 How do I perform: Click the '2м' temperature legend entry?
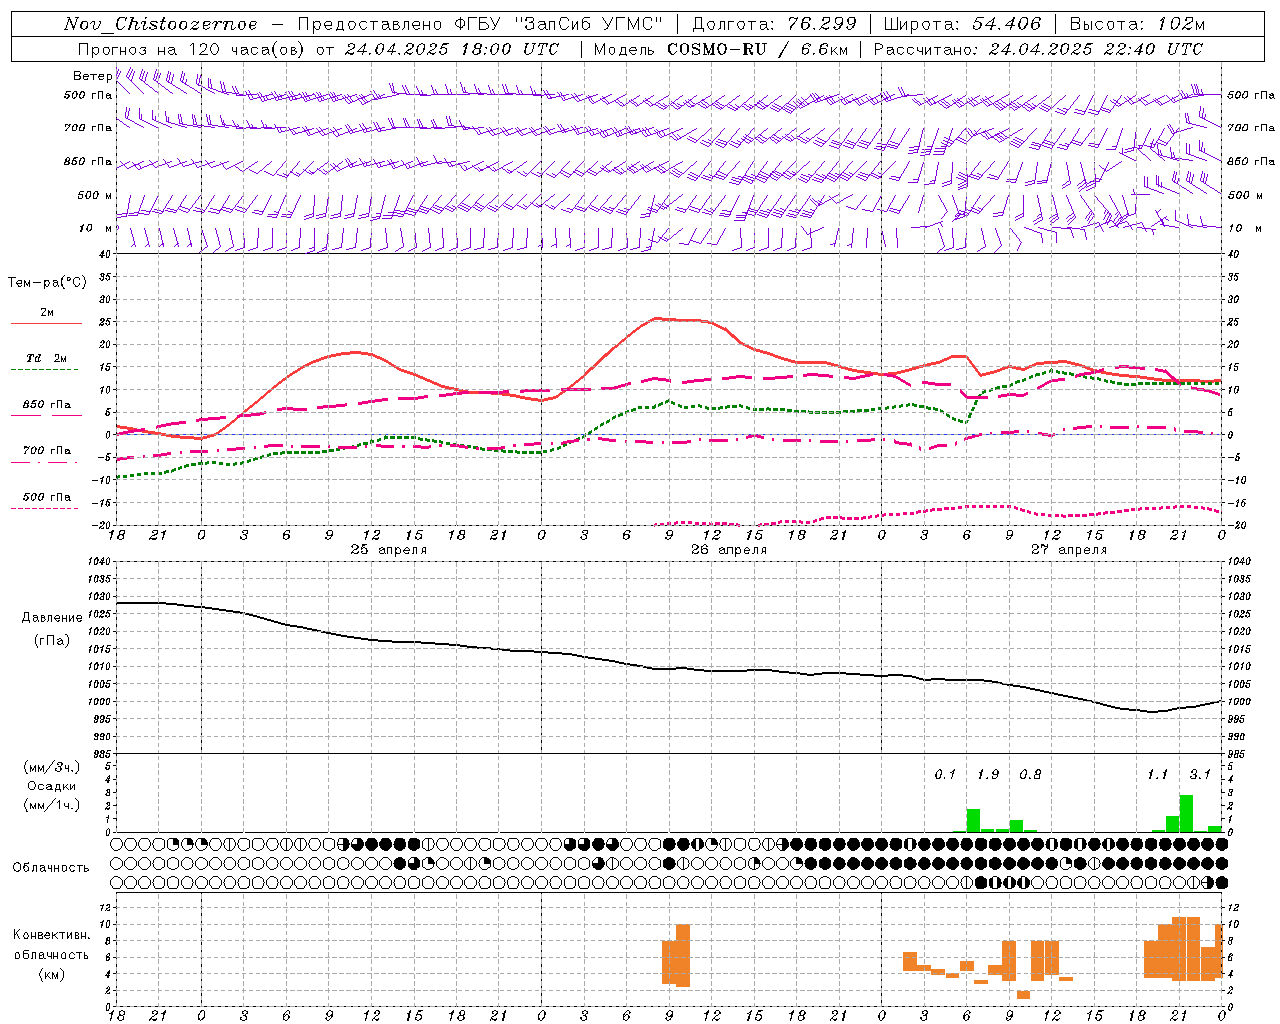point(47,312)
